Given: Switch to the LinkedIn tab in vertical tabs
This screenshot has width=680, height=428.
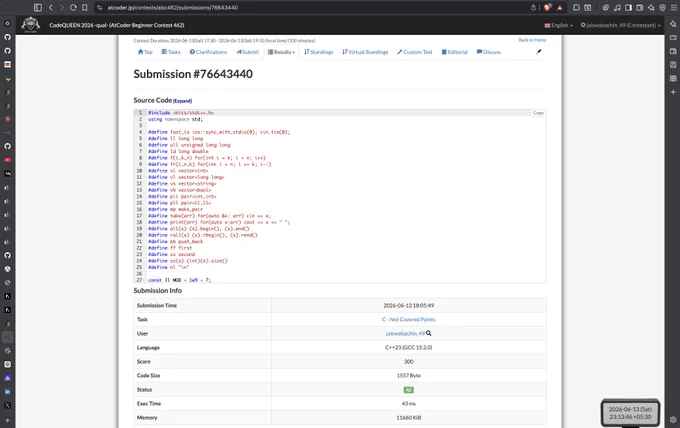Looking at the screenshot, I should [x=7, y=392].
